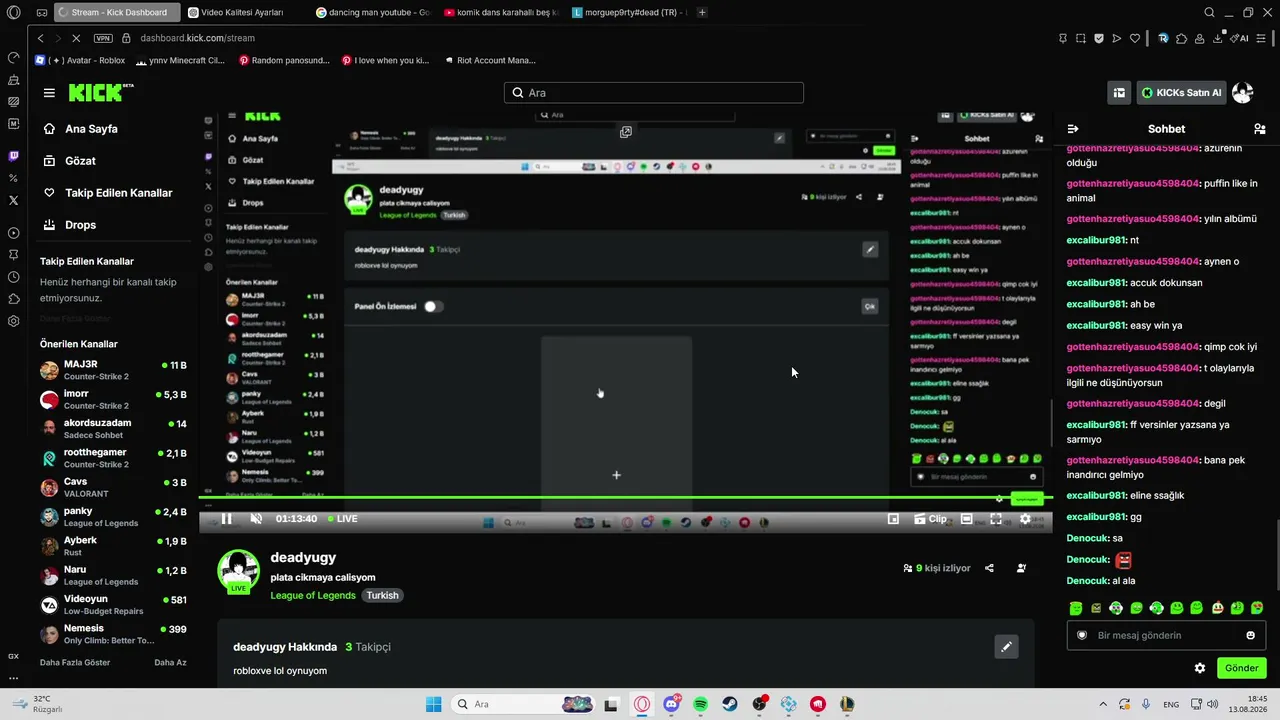Open Avatar - Roblox bookmark
The height and width of the screenshot is (720, 1280).
coord(82,60)
